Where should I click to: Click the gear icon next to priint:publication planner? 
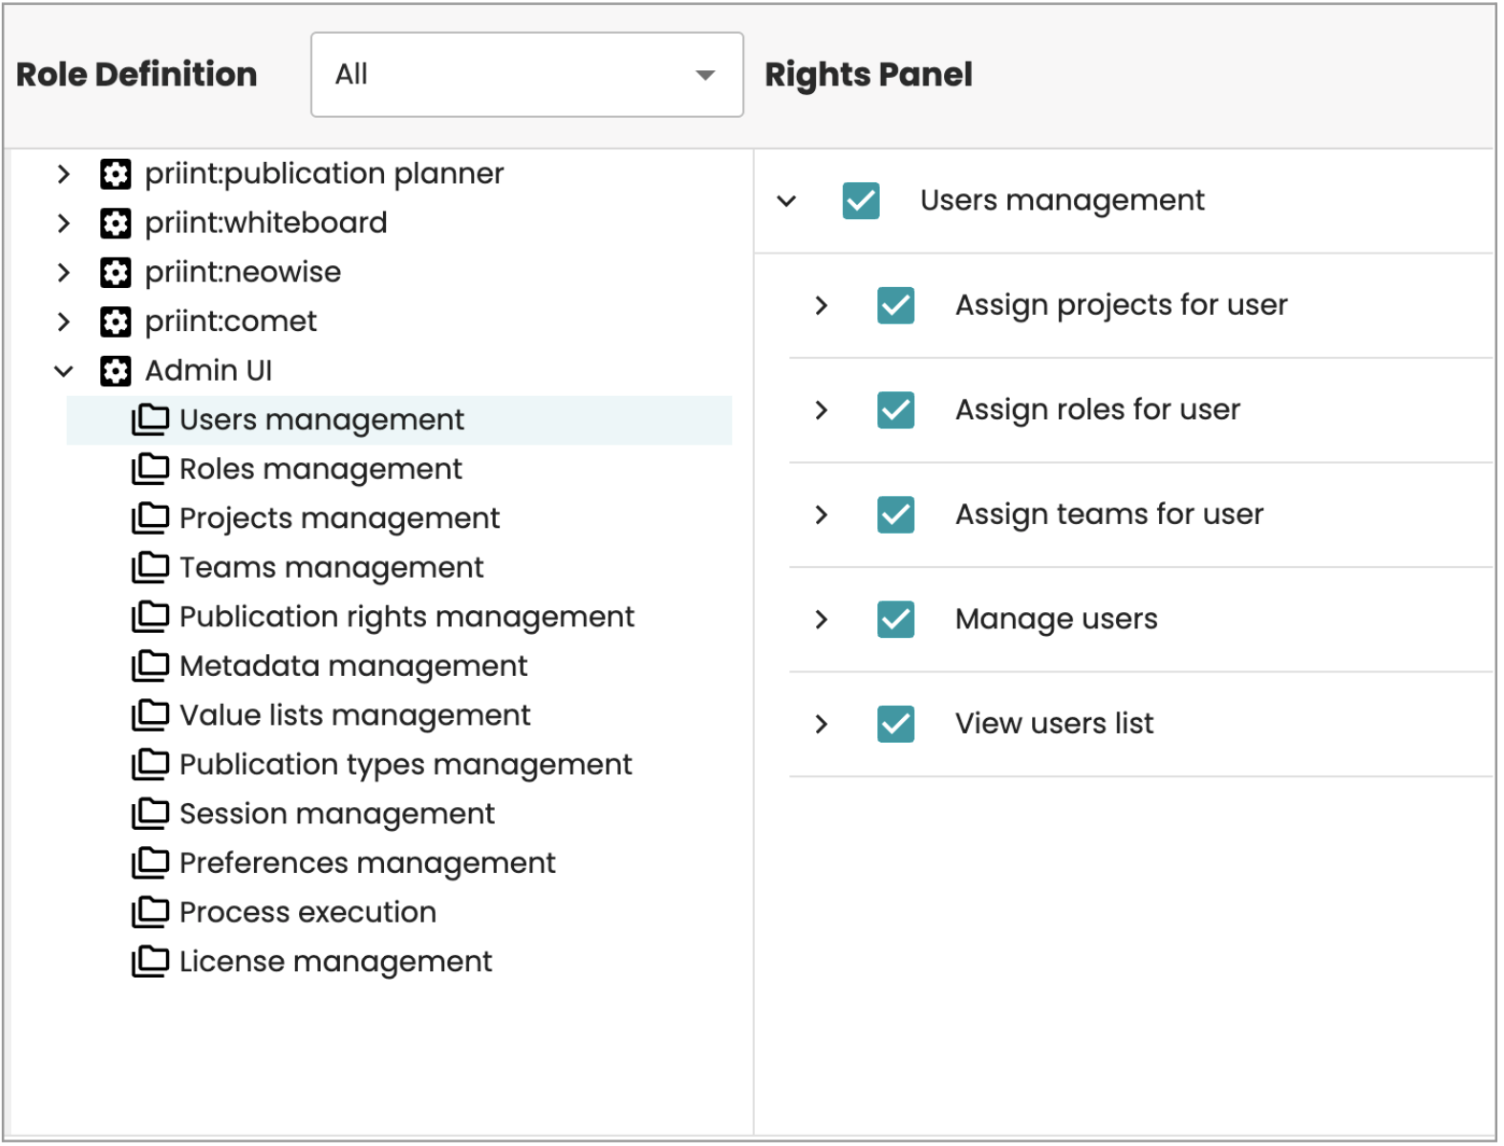coord(115,173)
